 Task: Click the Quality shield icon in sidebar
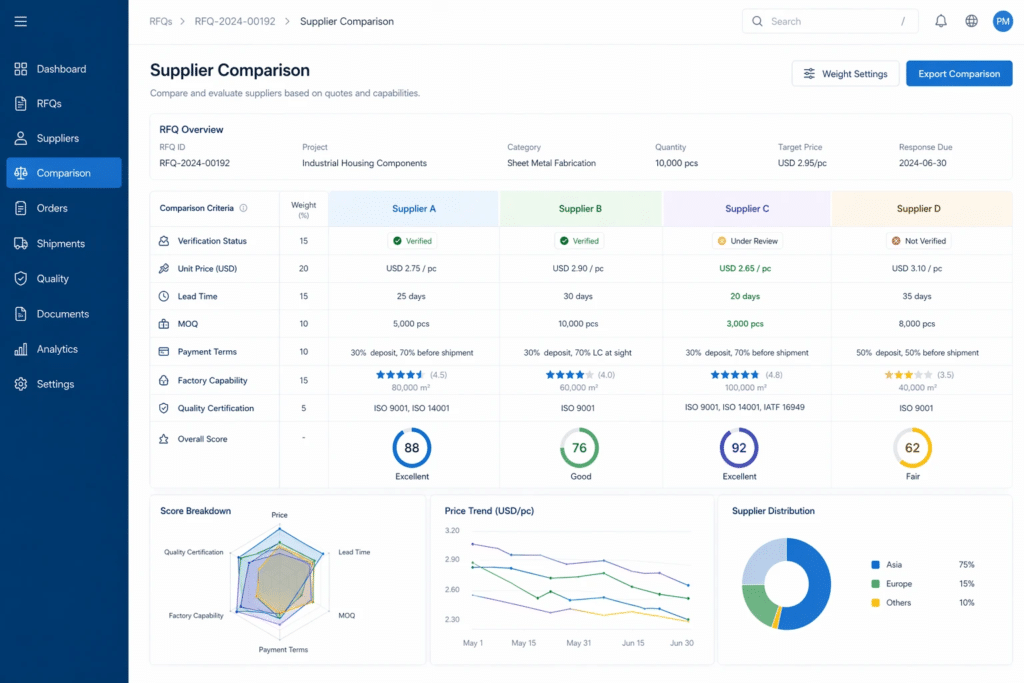pos(21,278)
